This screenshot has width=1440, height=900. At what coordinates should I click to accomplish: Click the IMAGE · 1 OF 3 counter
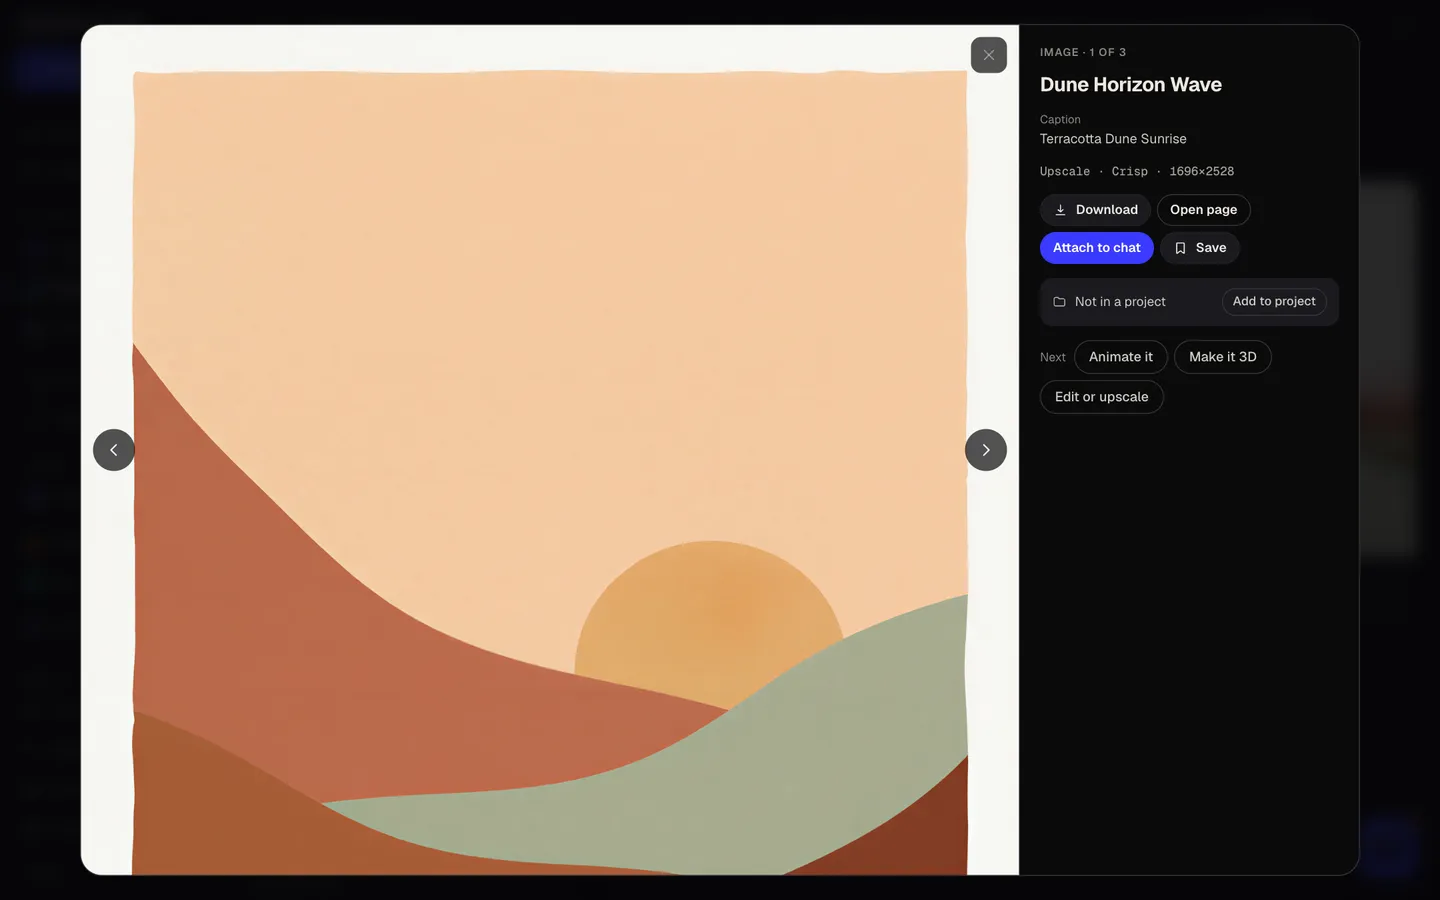click(1083, 52)
